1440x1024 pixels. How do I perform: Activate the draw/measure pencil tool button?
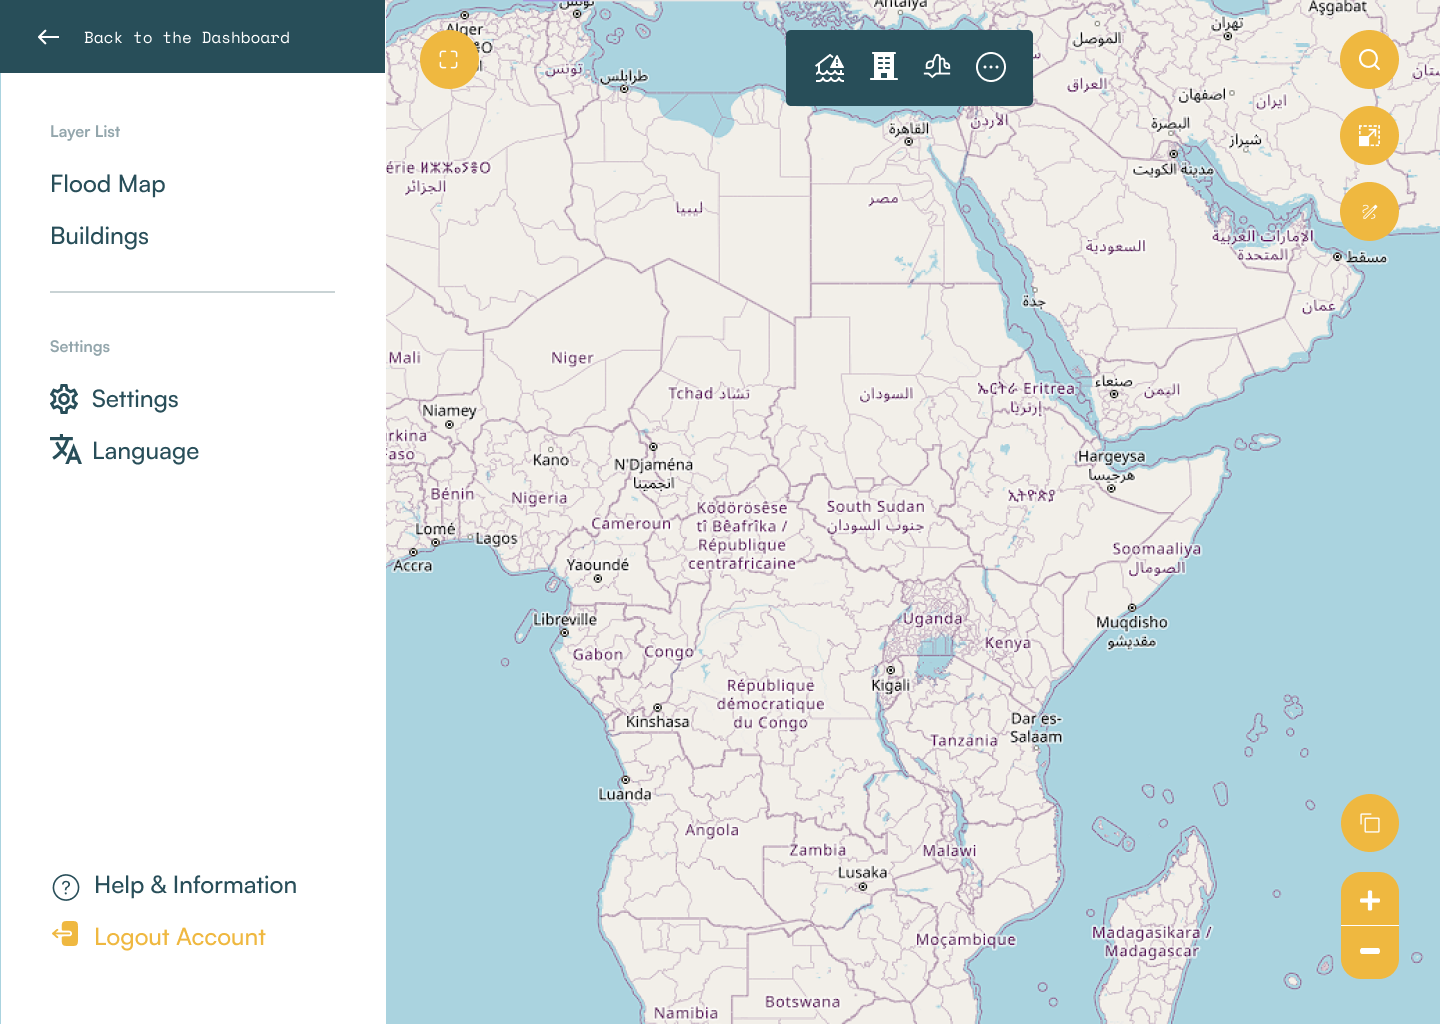click(x=1369, y=212)
